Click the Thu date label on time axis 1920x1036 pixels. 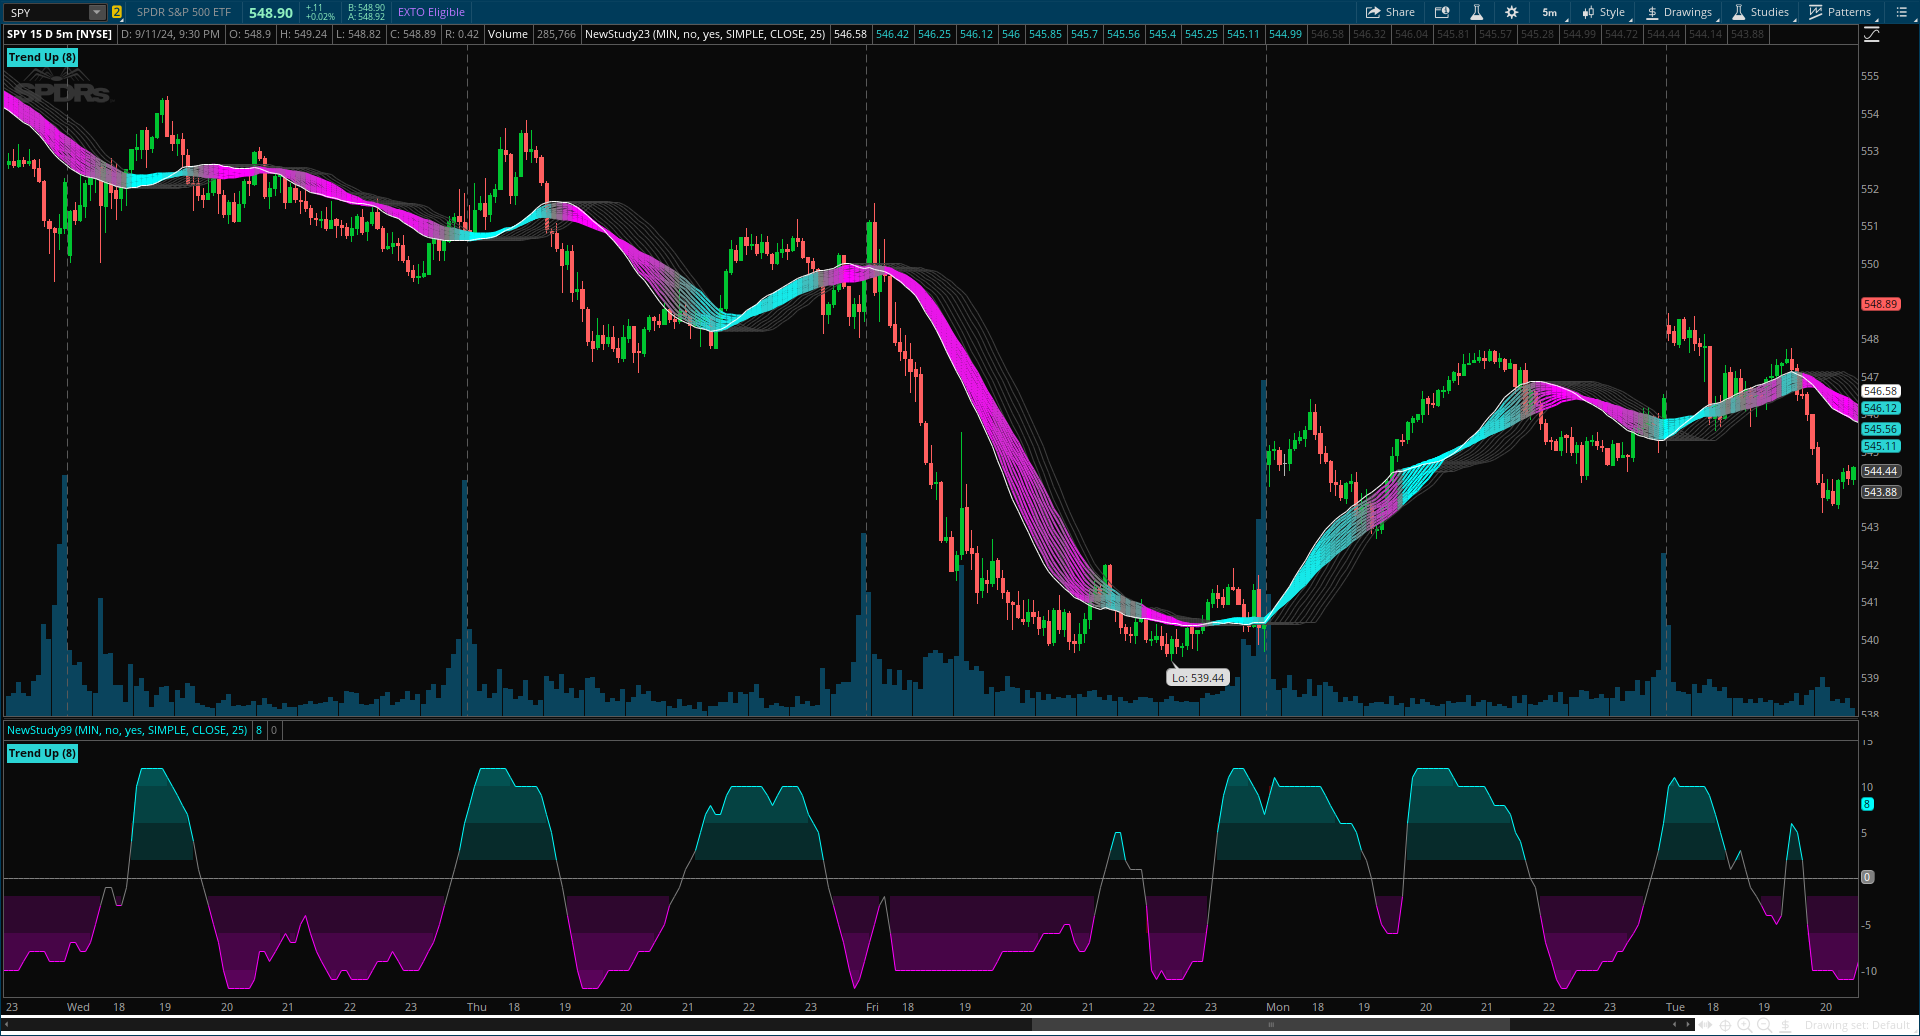click(477, 1007)
